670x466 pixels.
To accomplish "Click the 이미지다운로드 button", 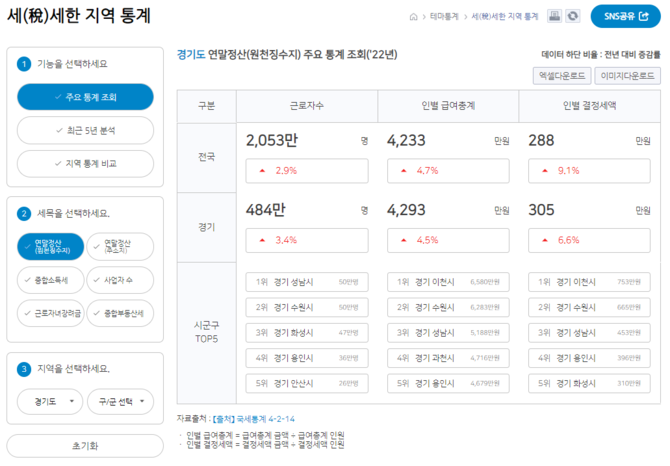I will tap(626, 75).
